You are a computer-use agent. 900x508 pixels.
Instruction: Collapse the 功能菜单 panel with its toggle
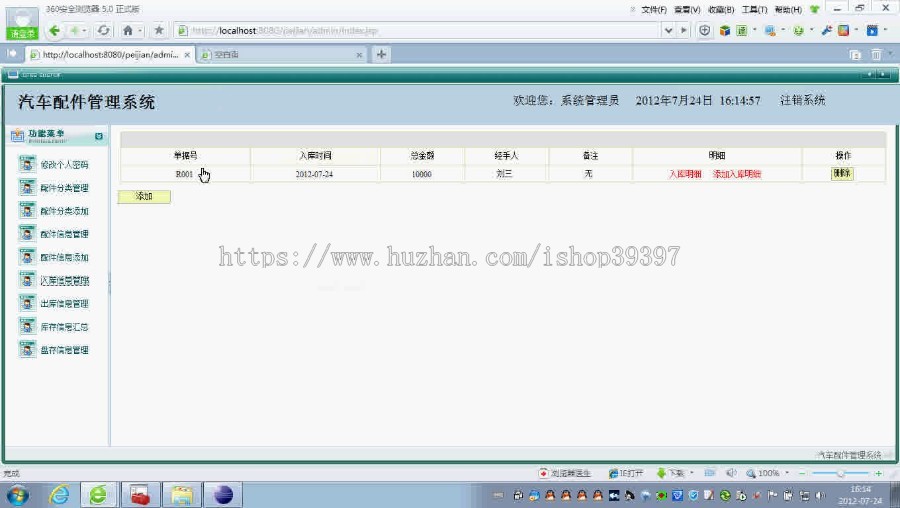[x=99, y=136]
